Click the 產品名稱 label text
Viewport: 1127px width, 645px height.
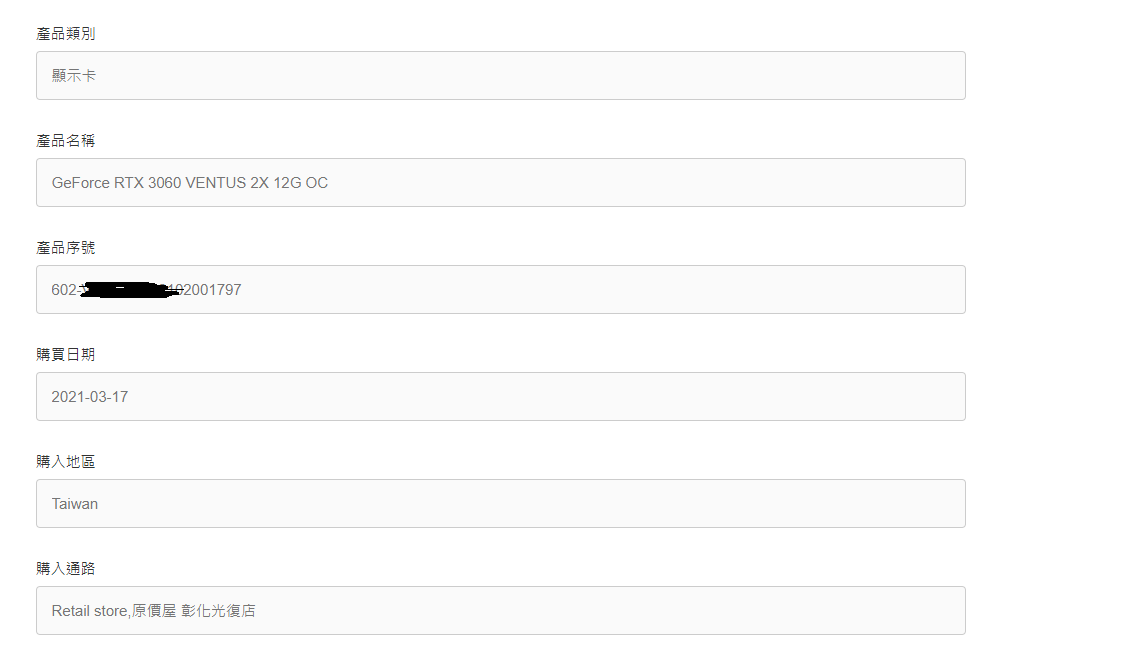click(65, 141)
